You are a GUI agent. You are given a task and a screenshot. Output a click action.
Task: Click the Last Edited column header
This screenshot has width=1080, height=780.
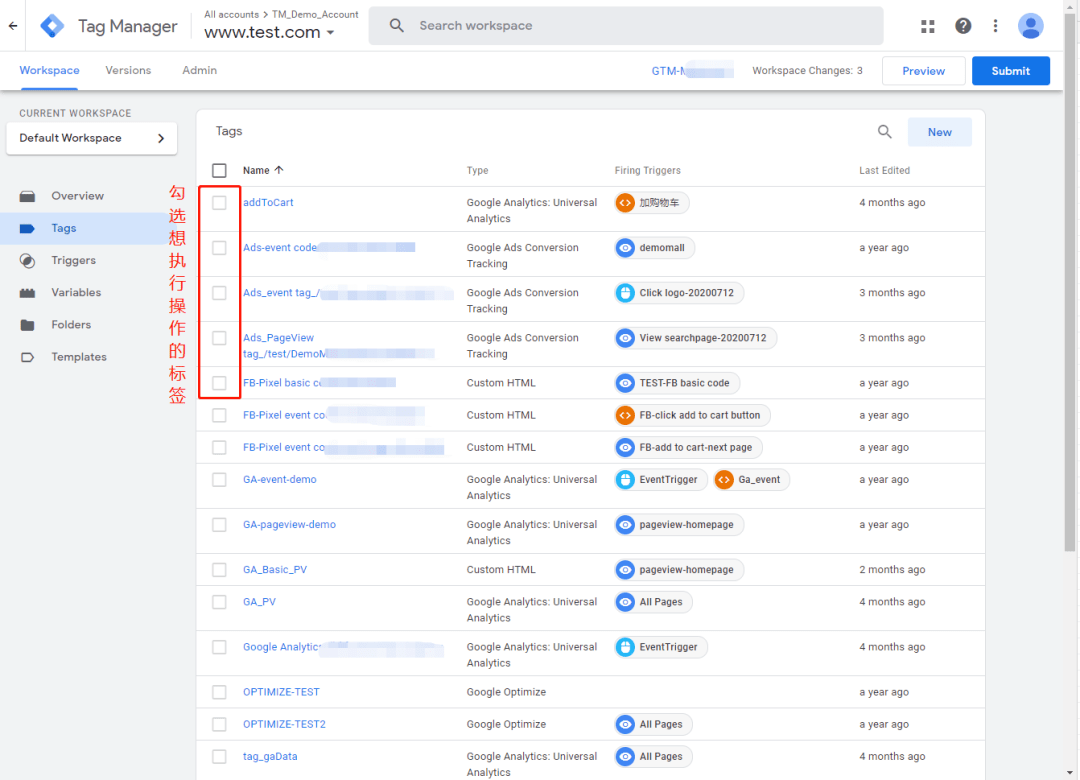pos(884,170)
